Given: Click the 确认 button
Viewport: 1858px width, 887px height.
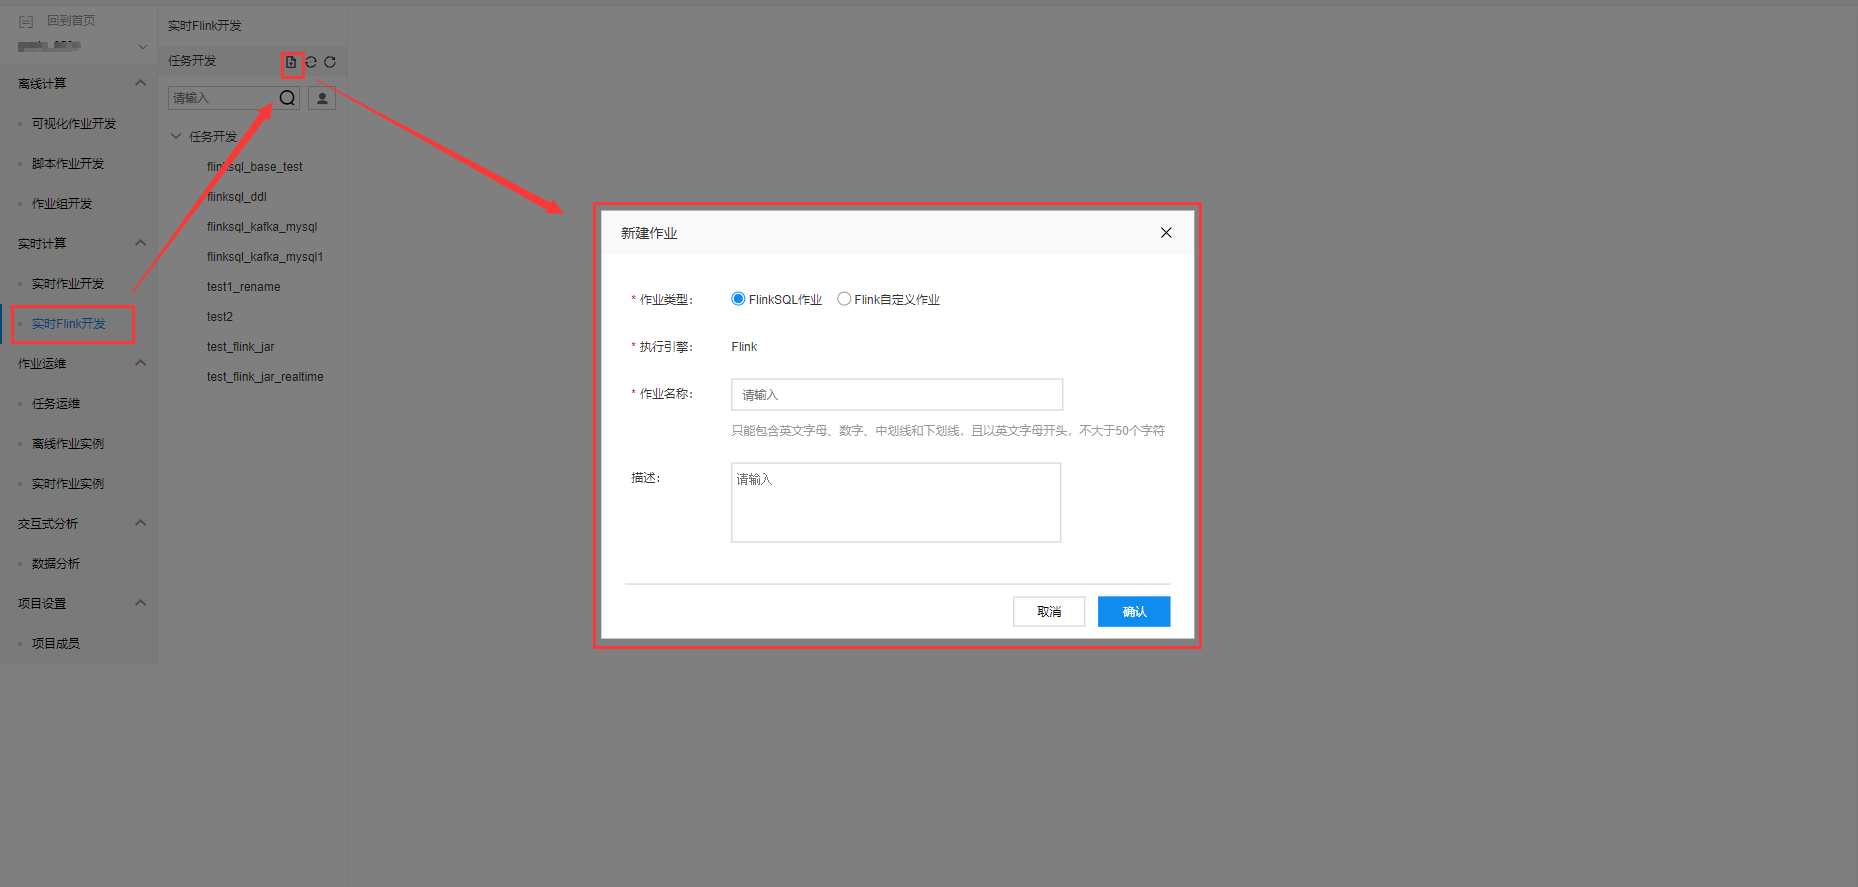Looking at the screenshot, I should coord(1133,612).
